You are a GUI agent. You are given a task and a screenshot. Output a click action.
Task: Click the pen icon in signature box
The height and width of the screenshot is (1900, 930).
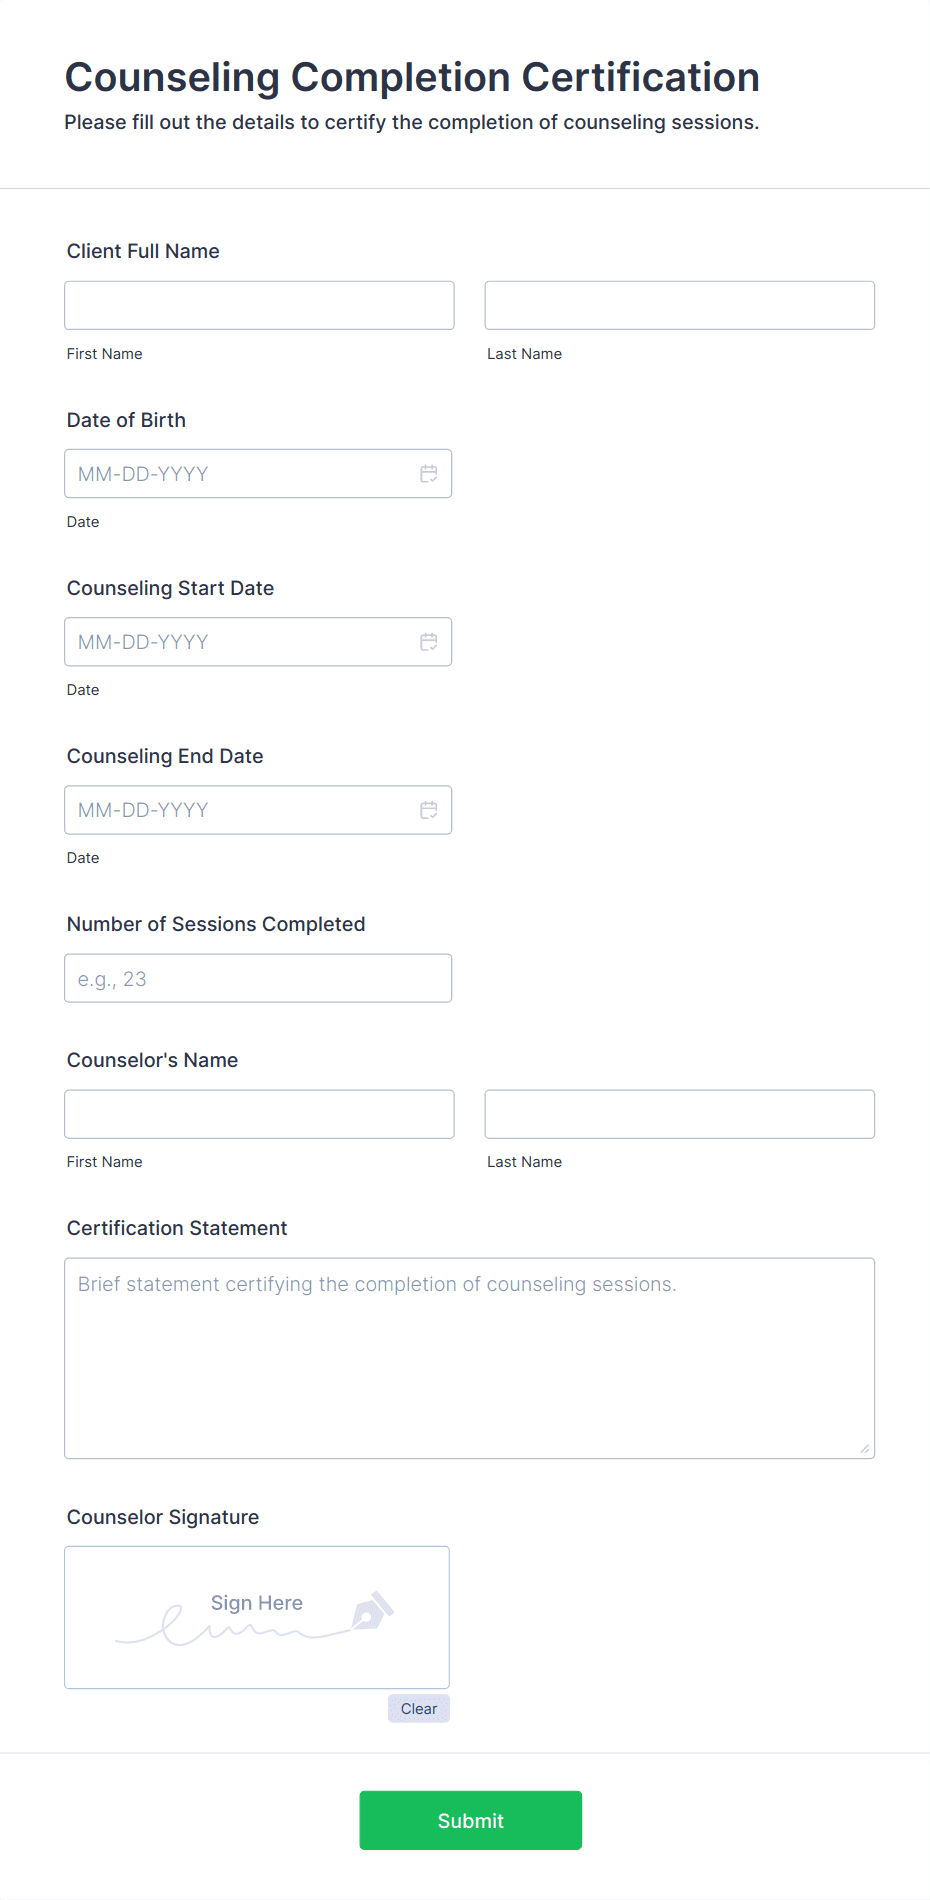tap(372, 1611)
